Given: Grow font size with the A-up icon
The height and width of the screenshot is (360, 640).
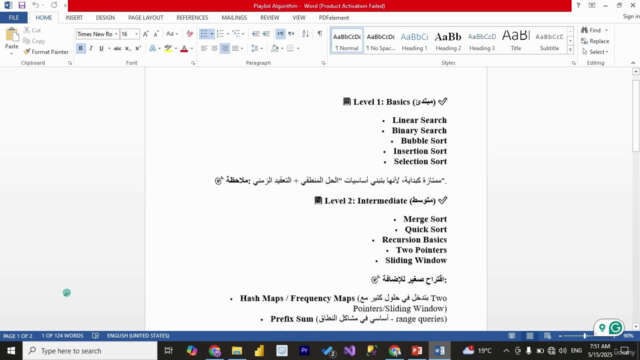Looking at the screenshot, I should [146, 34].
